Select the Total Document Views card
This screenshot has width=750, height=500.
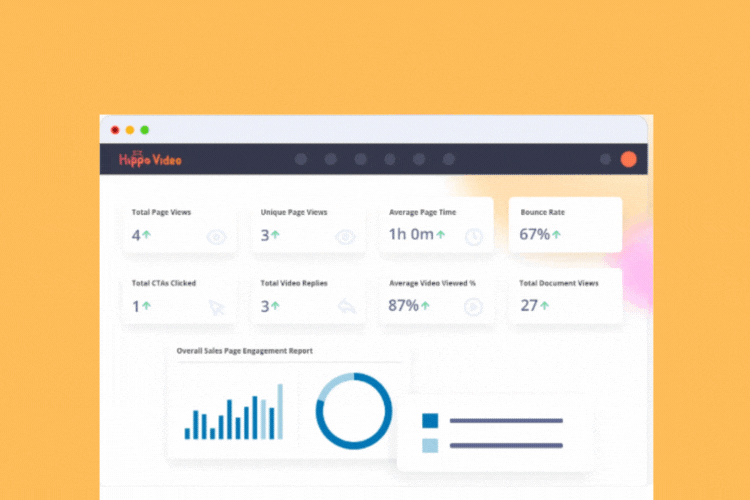point(565,296)
